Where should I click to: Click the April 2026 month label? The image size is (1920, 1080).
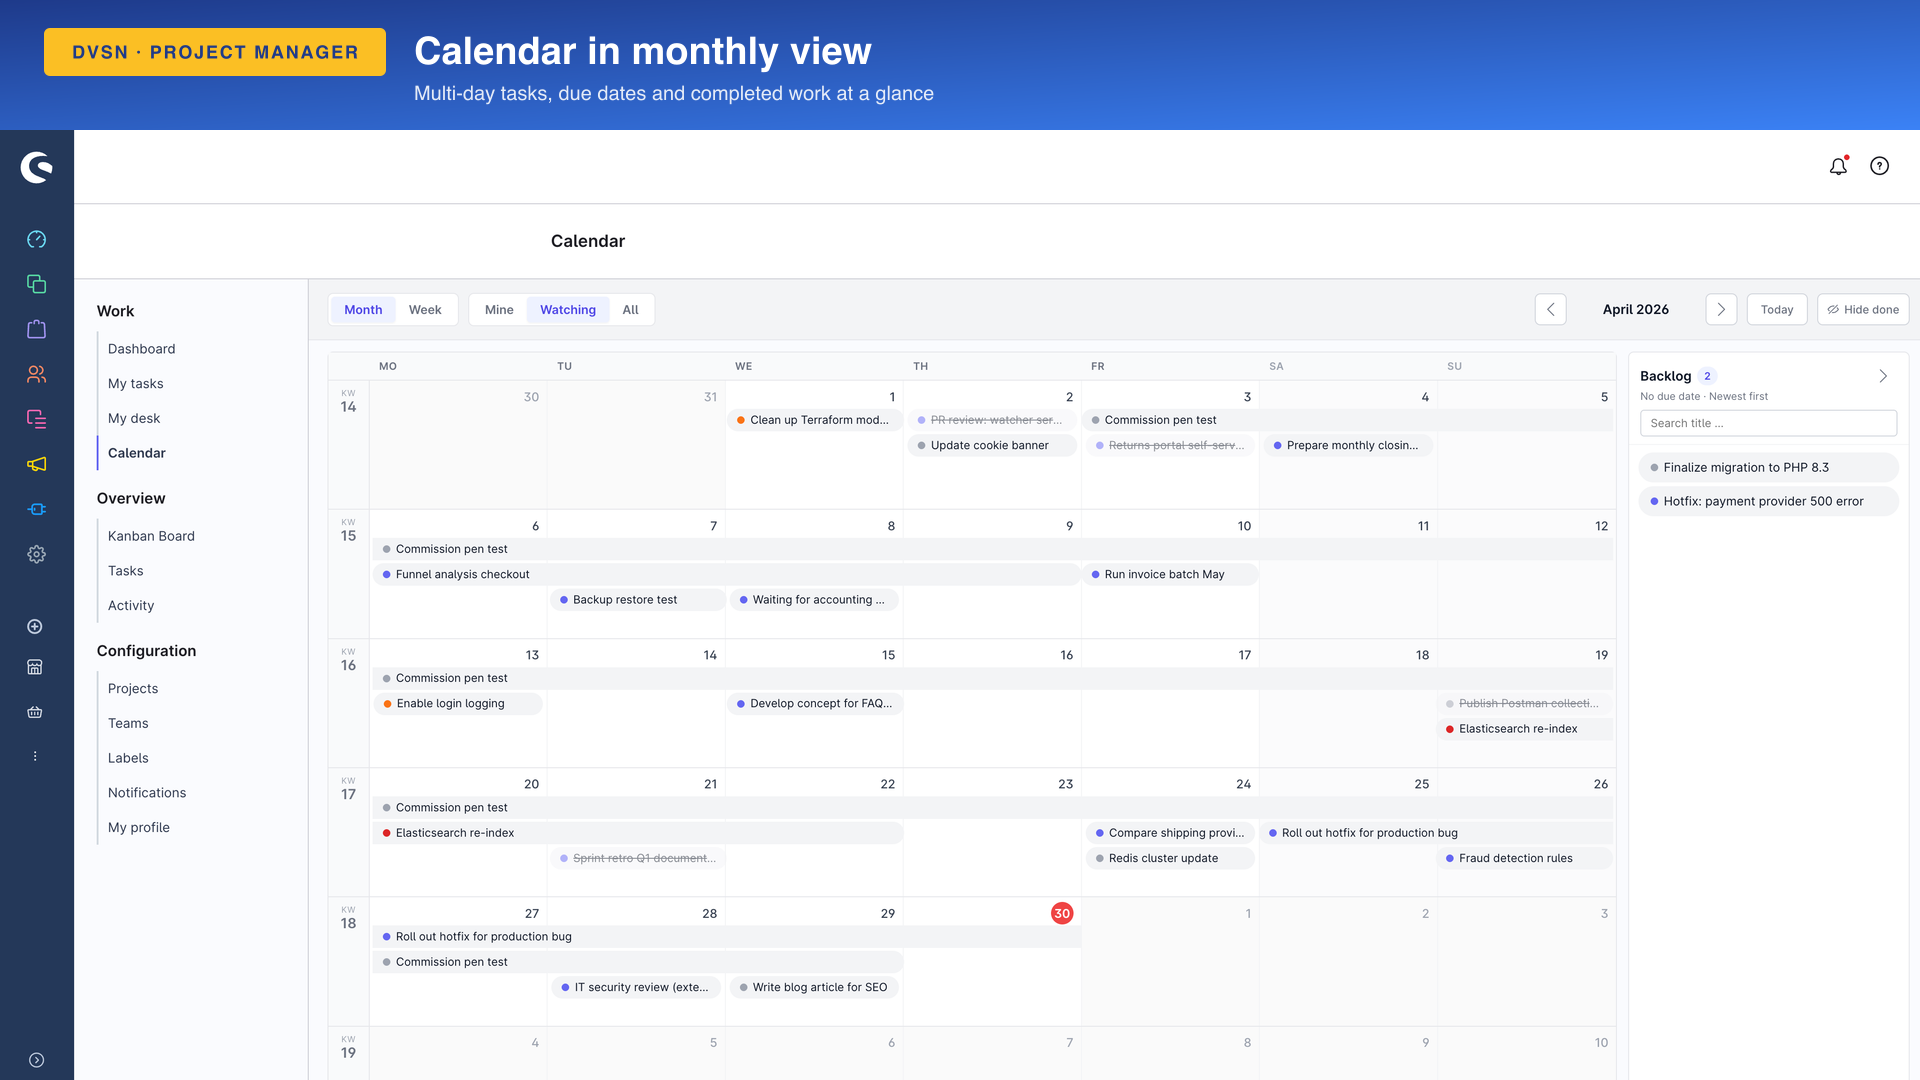tap(1636, 309)
